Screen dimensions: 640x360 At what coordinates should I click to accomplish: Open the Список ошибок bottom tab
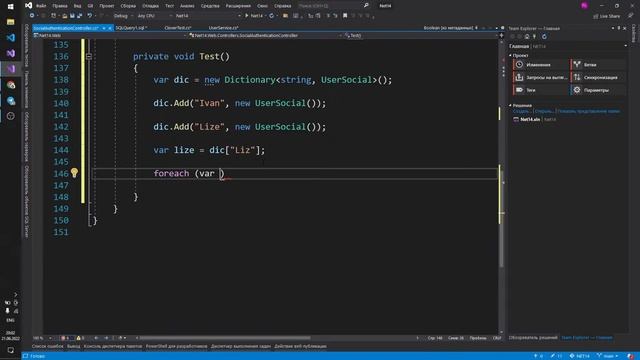point(47,346)
